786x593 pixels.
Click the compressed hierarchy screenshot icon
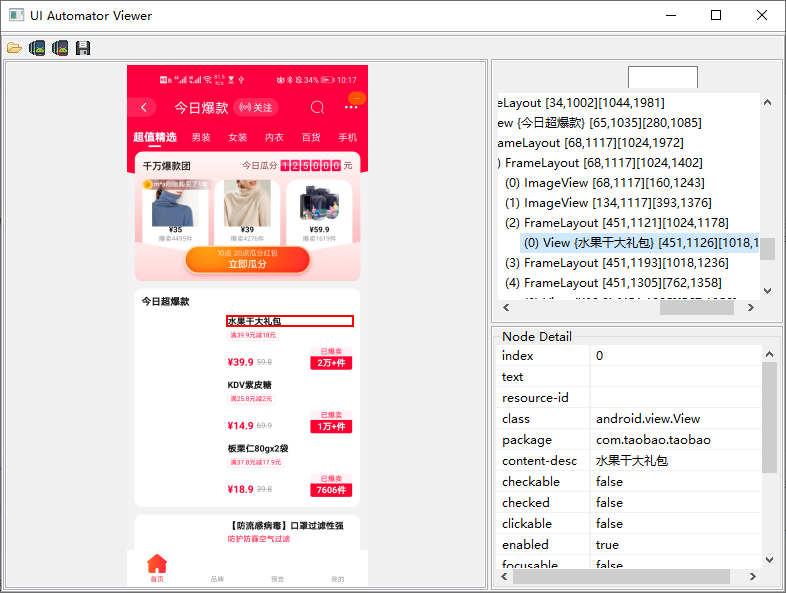point(60,48)
